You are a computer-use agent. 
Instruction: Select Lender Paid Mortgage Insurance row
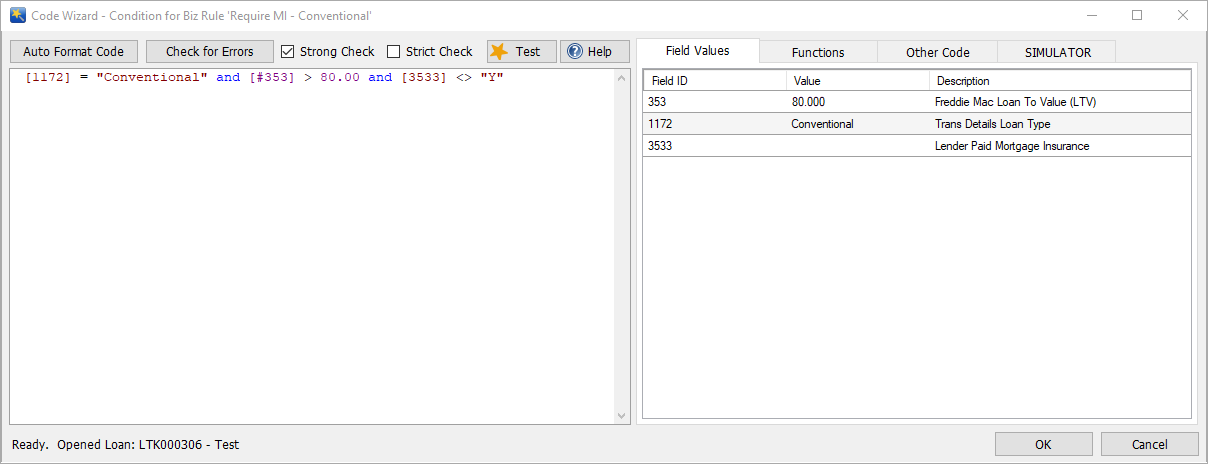(x=916, y=146)
